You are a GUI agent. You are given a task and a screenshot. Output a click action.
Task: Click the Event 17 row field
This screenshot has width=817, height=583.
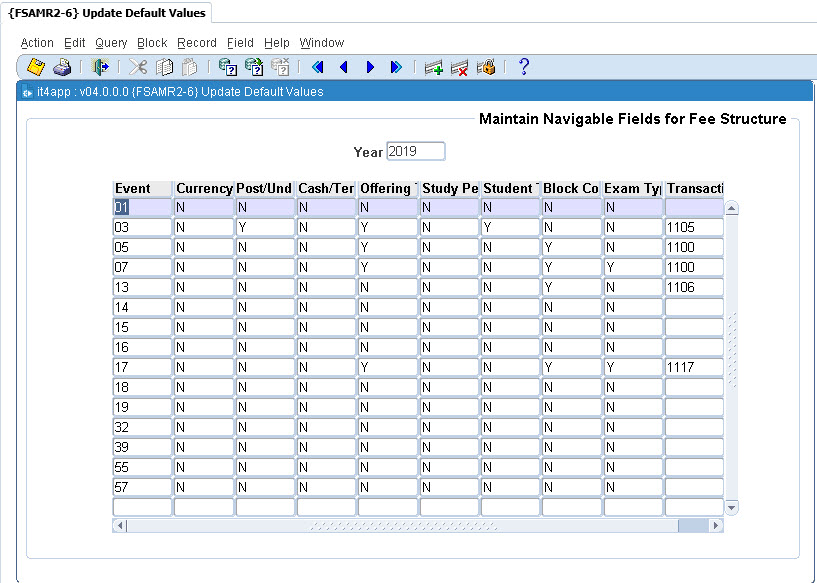pos(142,367)
